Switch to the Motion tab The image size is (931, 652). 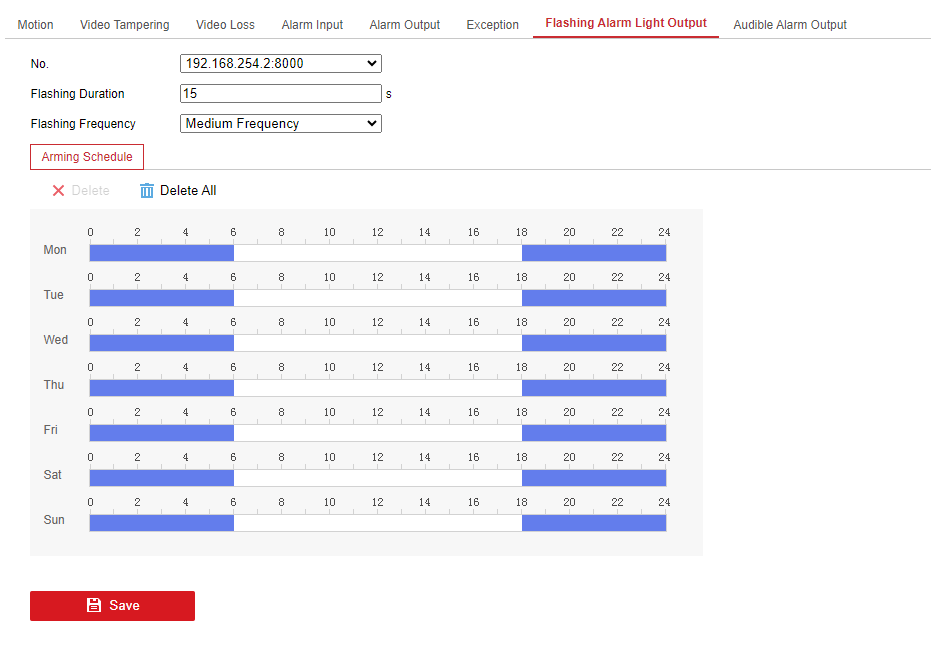point(36,25)
